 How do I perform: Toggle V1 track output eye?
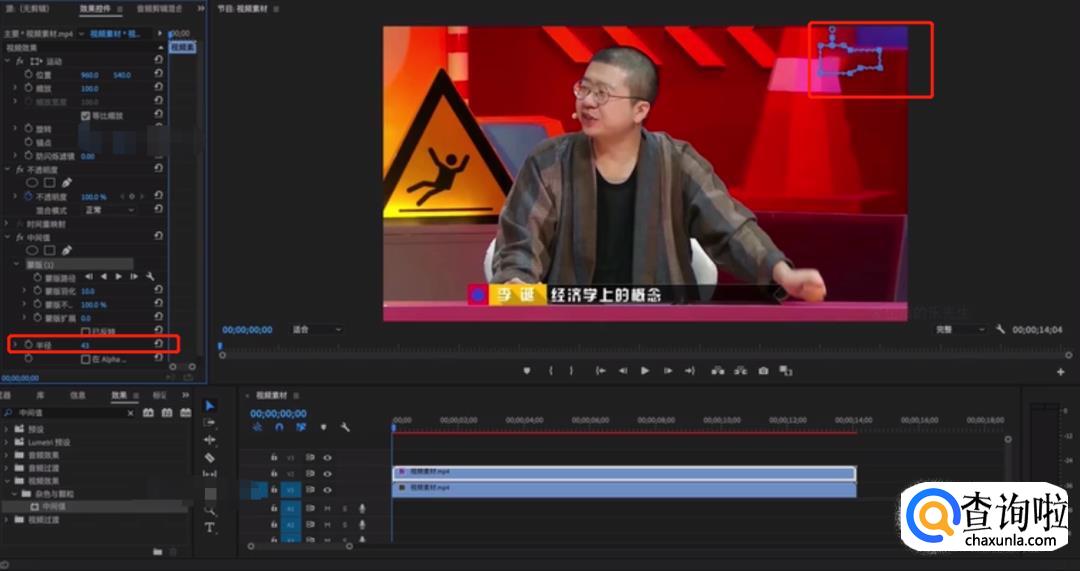(327, 490)
